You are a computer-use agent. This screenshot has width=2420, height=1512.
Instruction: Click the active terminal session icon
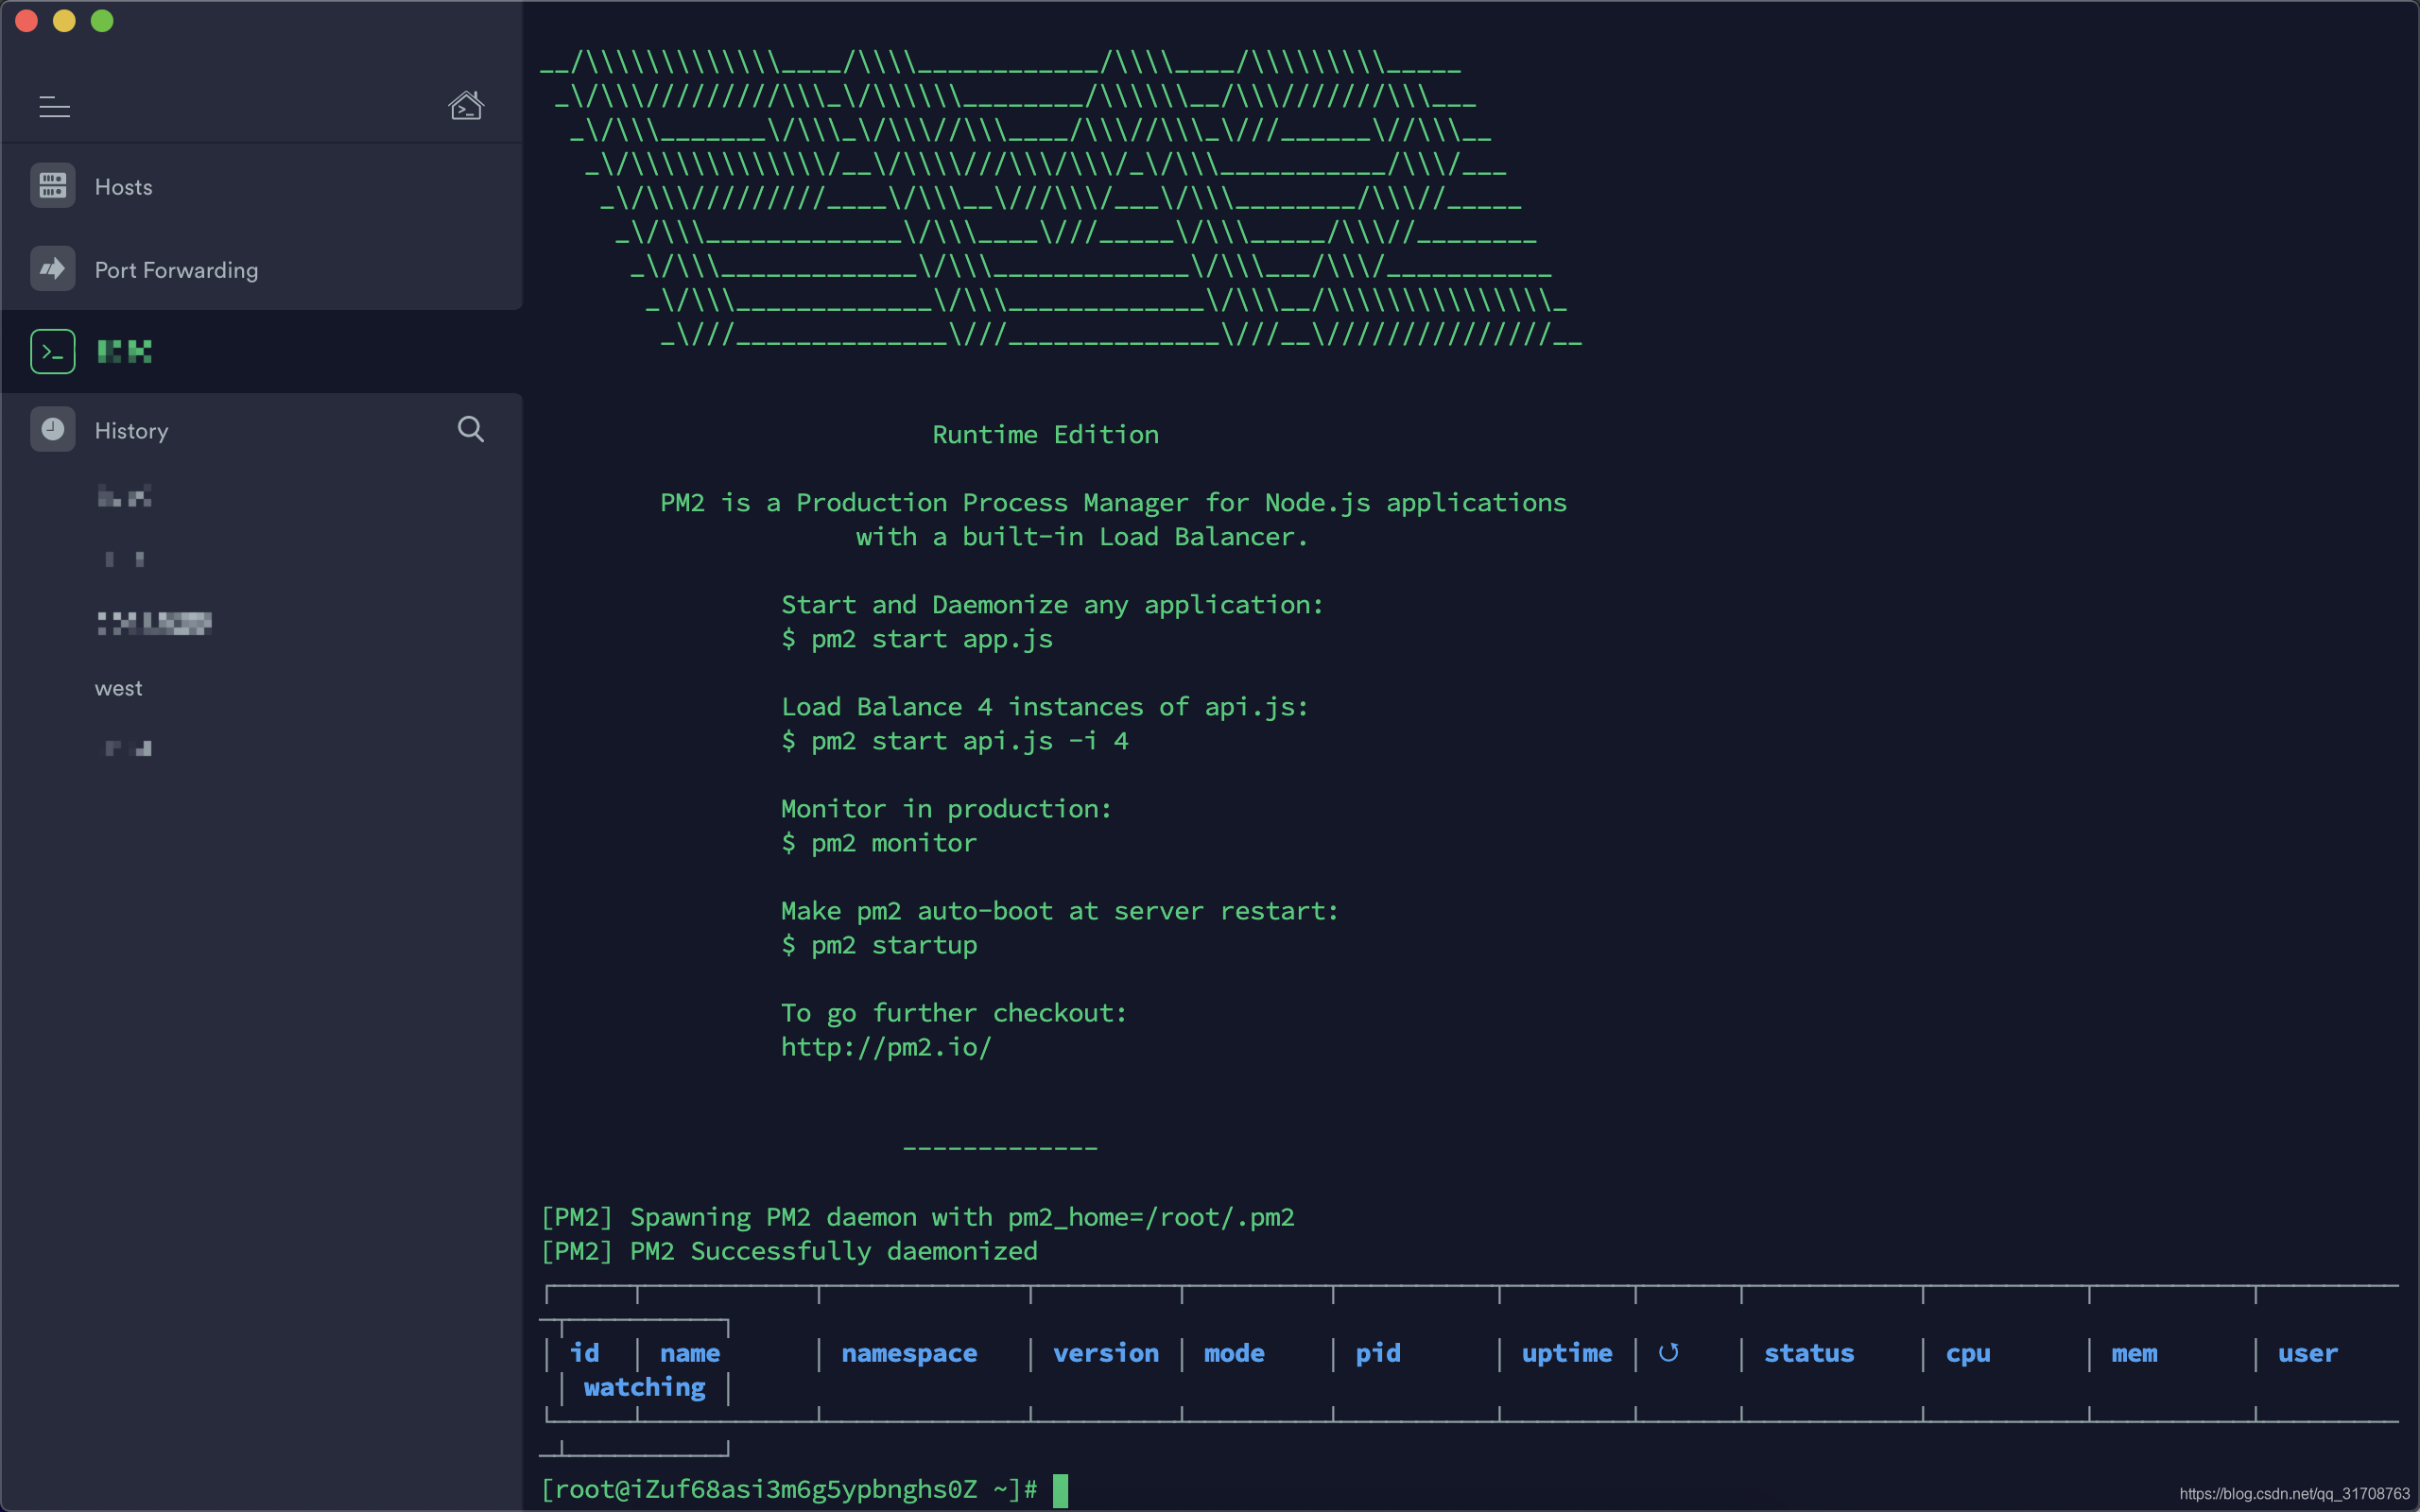(53, 352)
